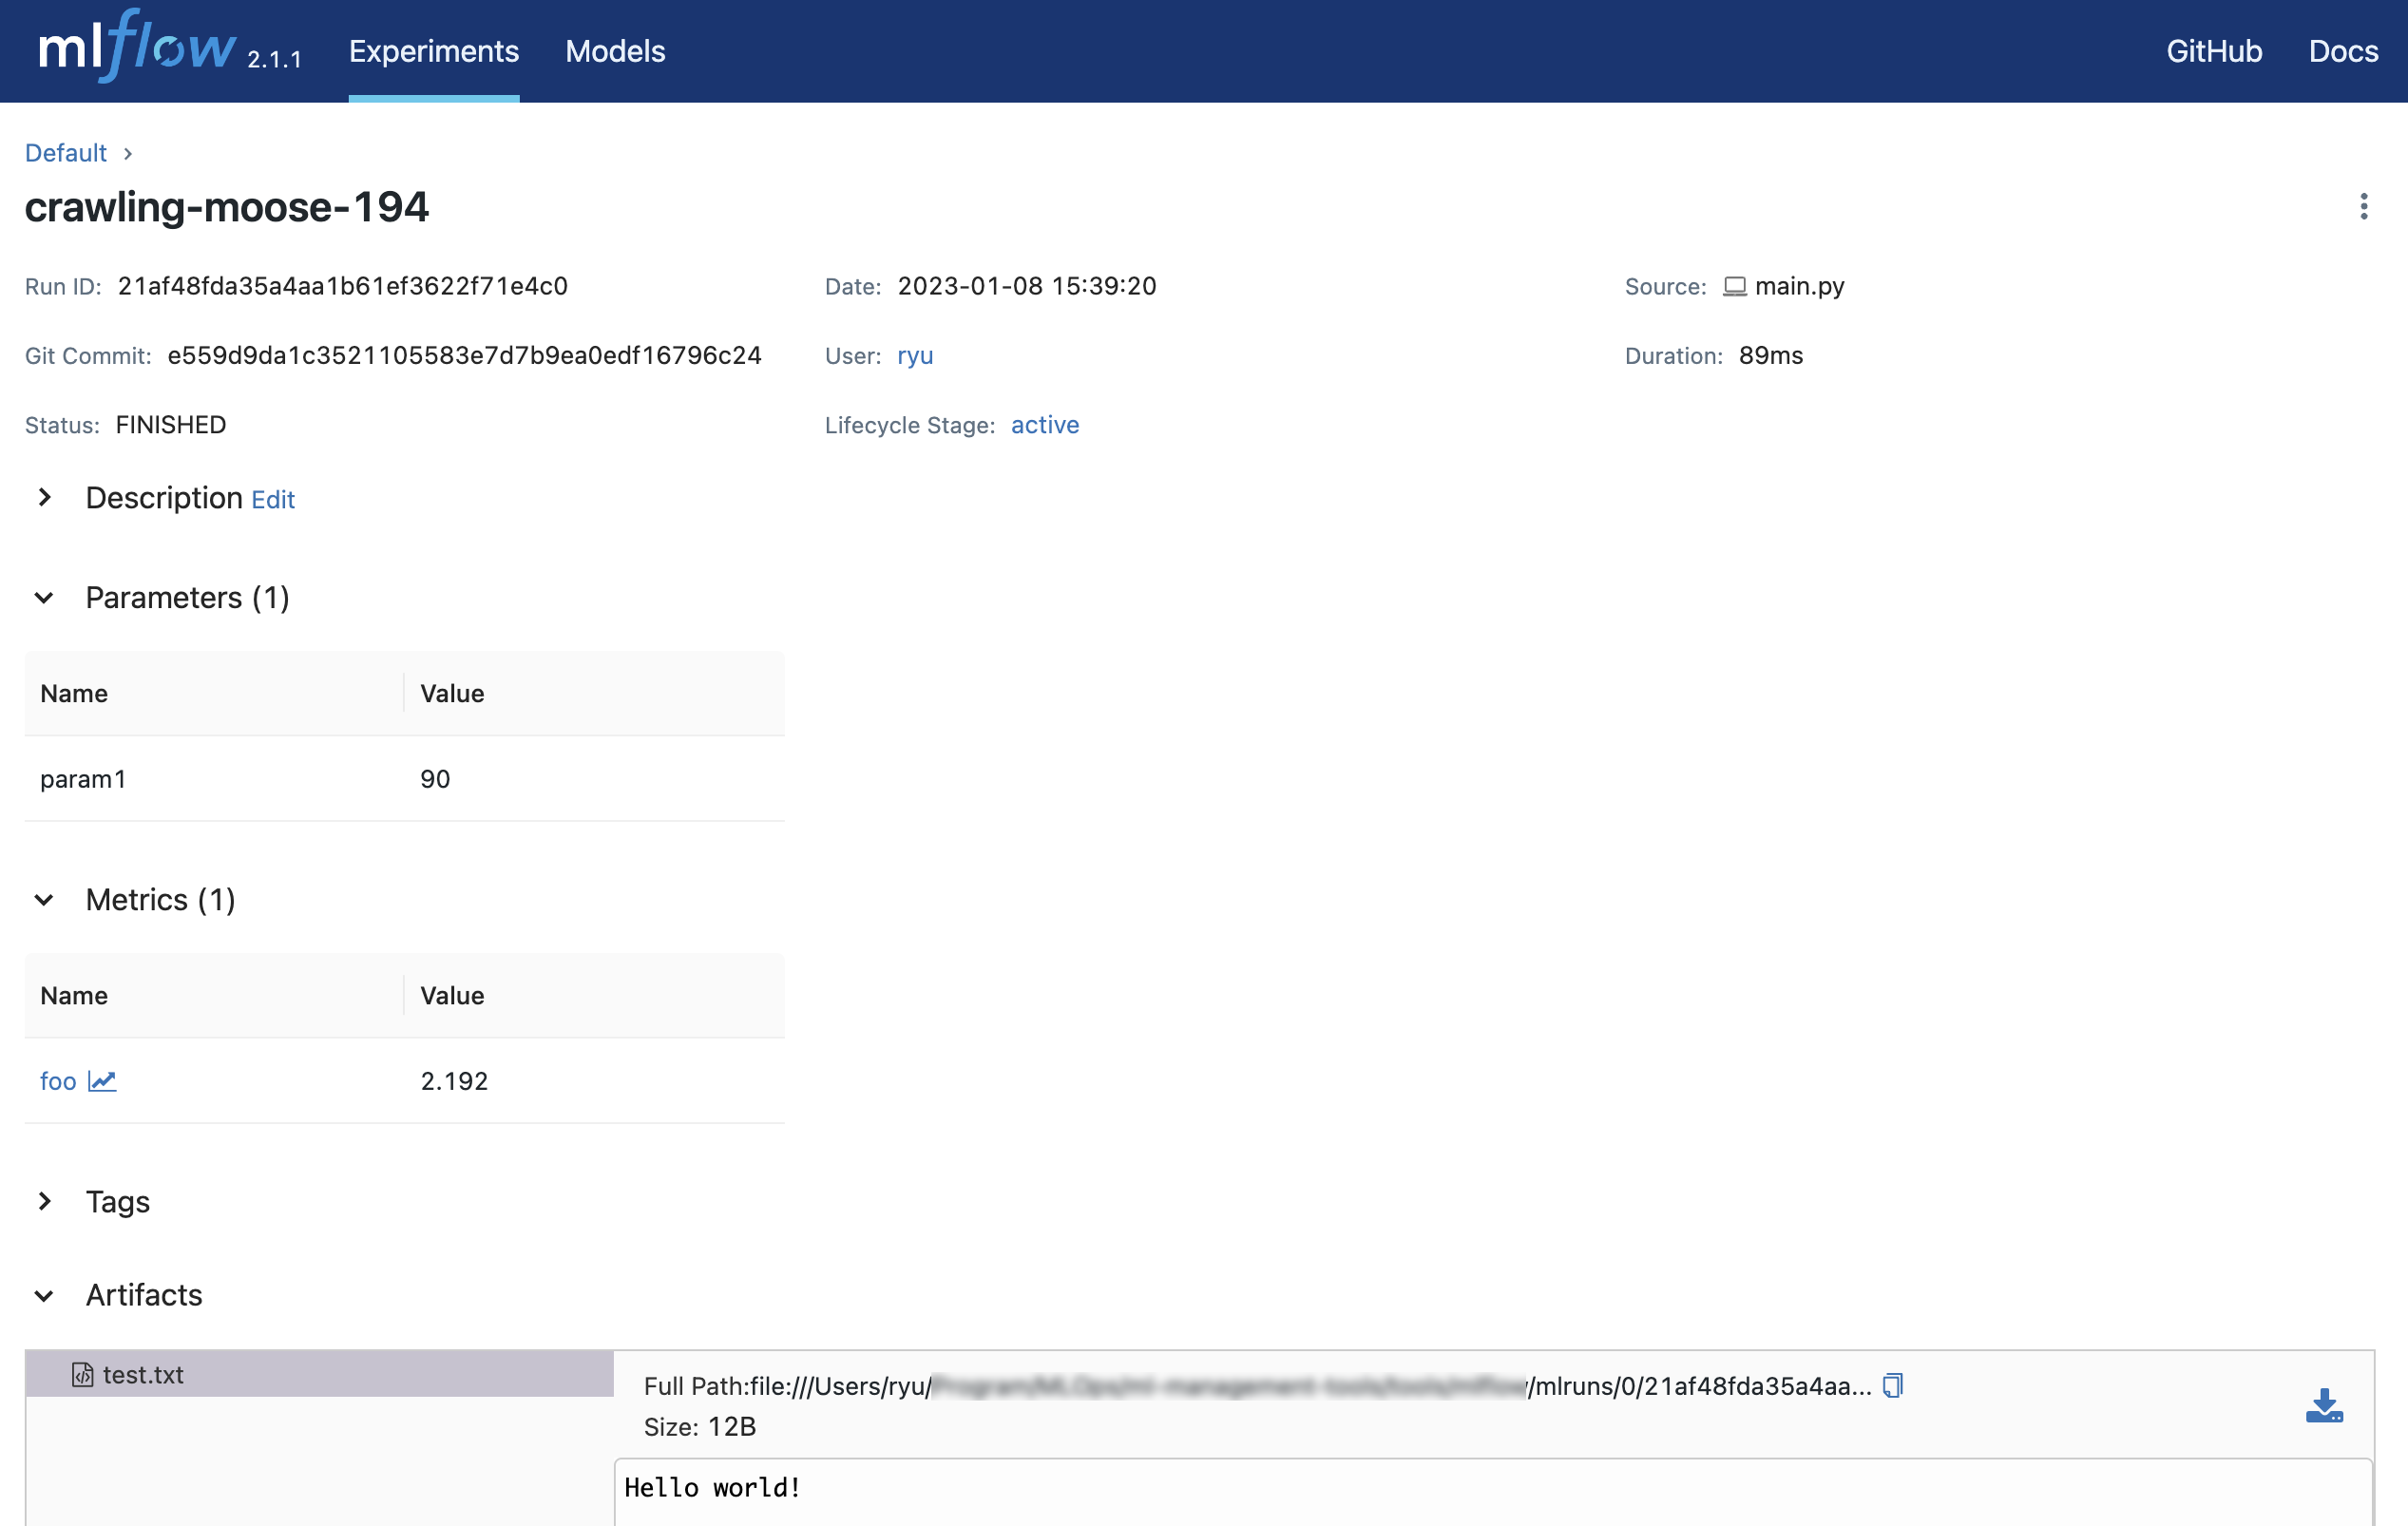
Task: Select test.txt in the artifact tree
Action: click(319, 1375)
